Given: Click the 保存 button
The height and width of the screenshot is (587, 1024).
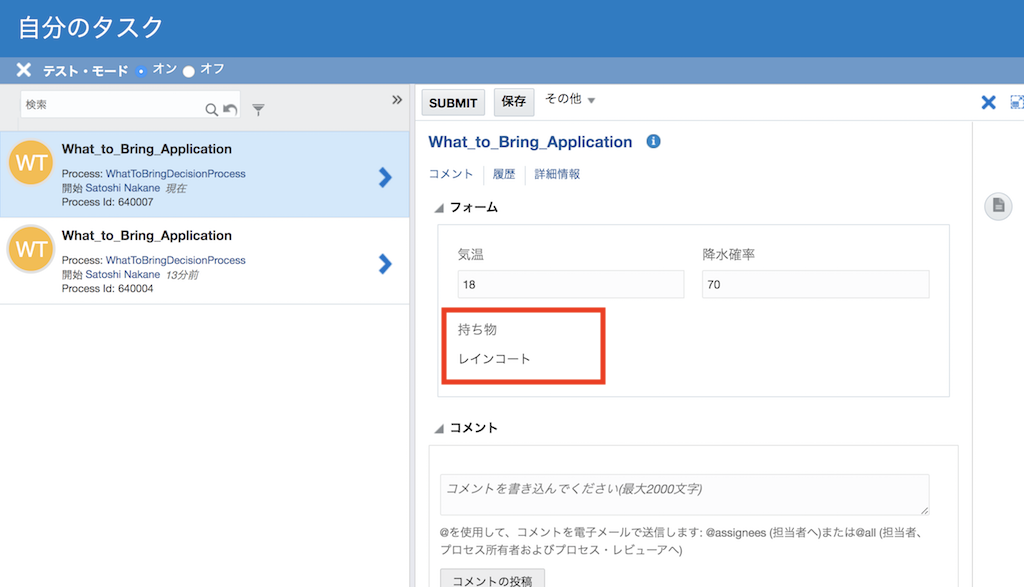Looking at the screenshot, I should pos(514,102).
